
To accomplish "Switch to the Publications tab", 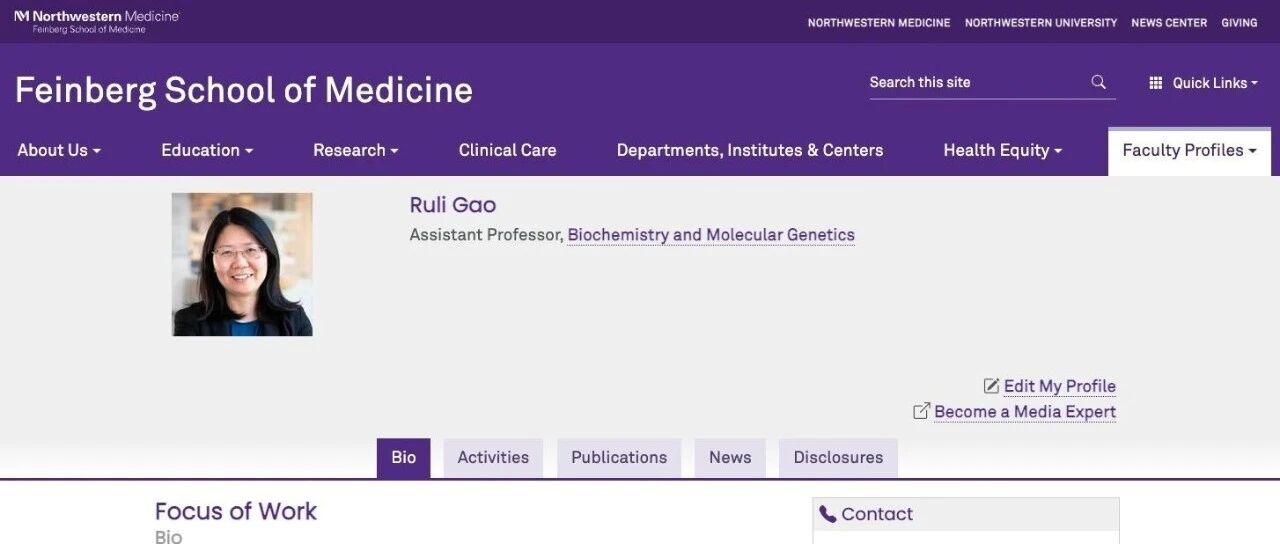I will click(x=619, y=457).
